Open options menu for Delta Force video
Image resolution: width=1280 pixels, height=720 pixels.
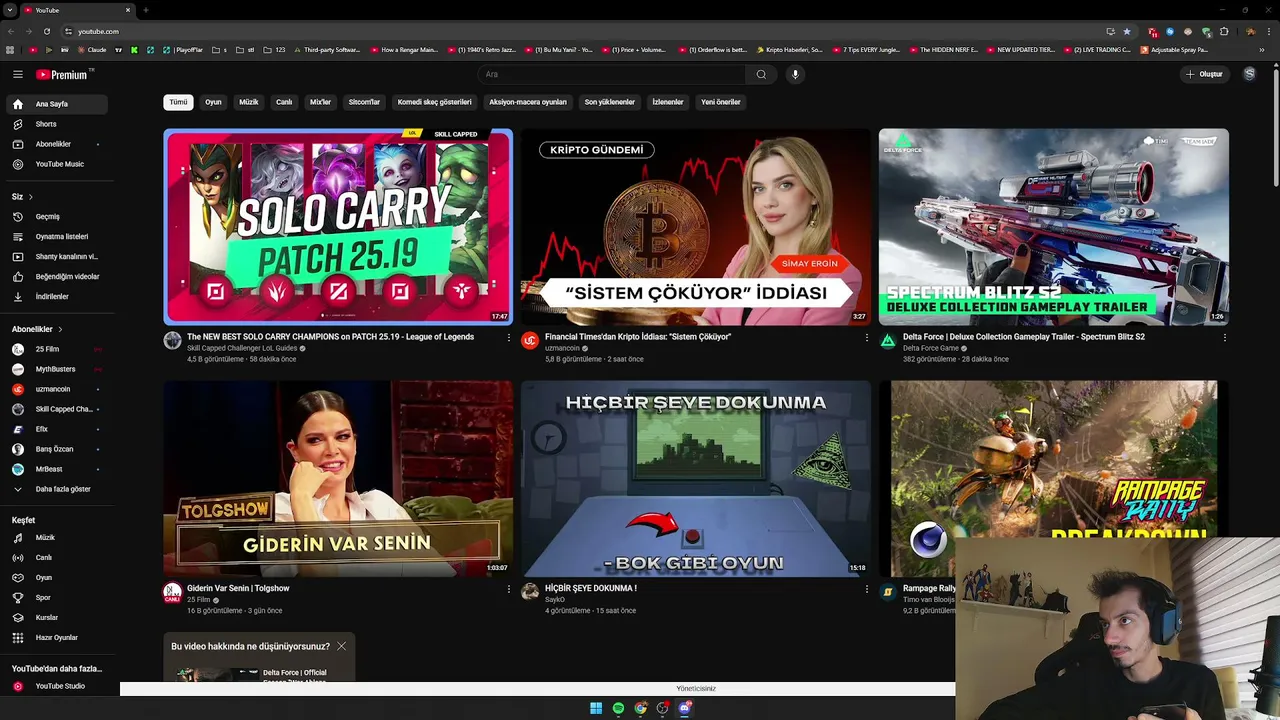1224,338
